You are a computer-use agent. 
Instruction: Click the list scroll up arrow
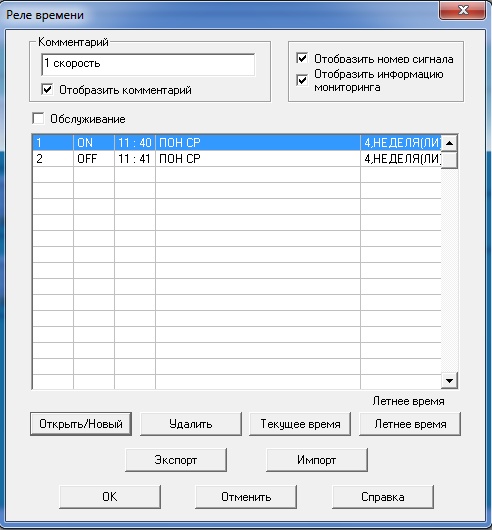(x=449, y=143)
